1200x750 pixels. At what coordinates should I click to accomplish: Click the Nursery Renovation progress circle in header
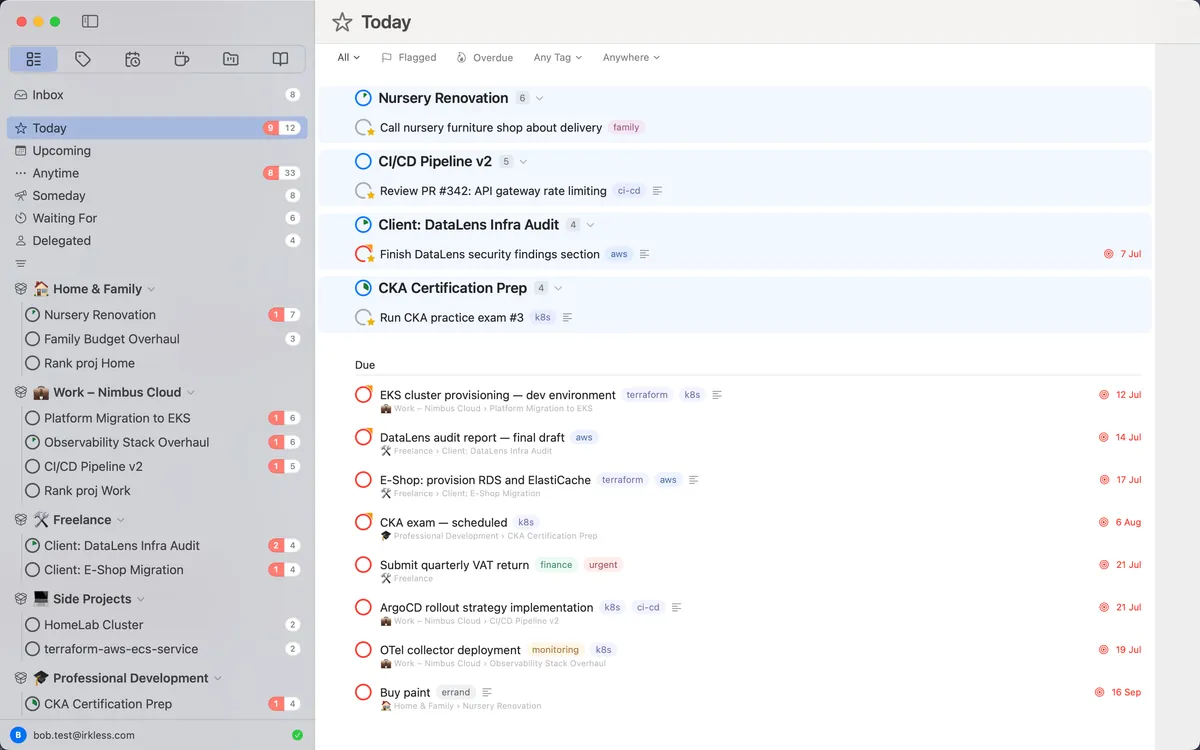pos(364,98)
